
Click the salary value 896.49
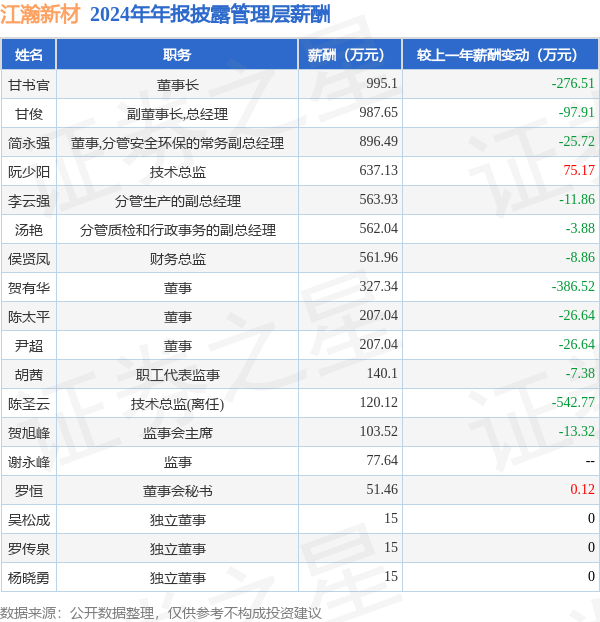378,141
